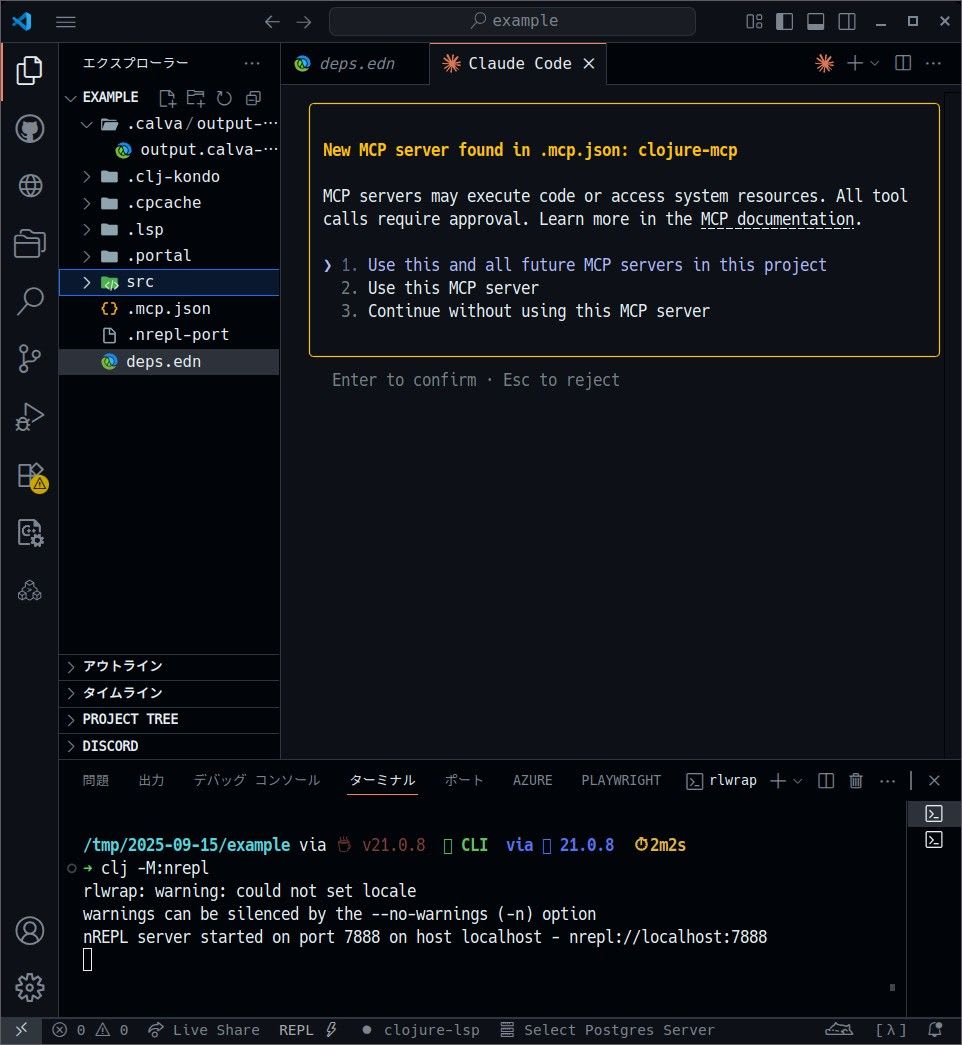The height and width of the screenshot is (1045, 962).
Task: Open .mcp.json file in Explorer
Action: [x=169, y=309]
